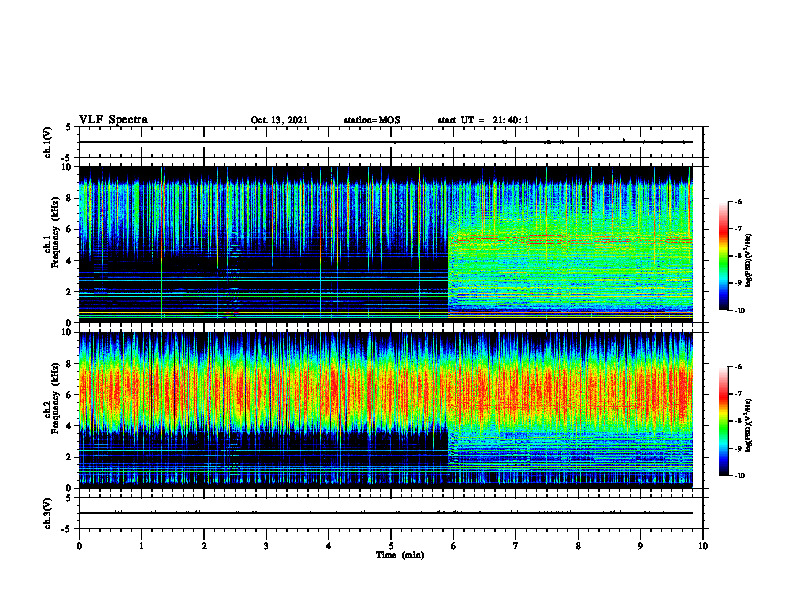
Task: Click the ch.1 frequency tick label '4'
Action: (x=70, y=261)
